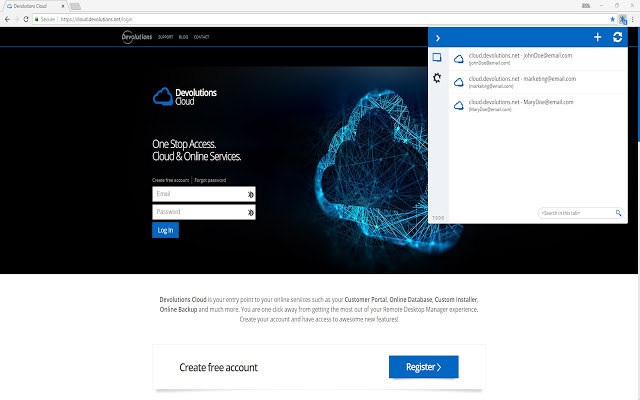The width and height of the screenshot is (640, 400).
Task: Select the MaryDoe@email.com credential entry
Action: pos(538,105)
